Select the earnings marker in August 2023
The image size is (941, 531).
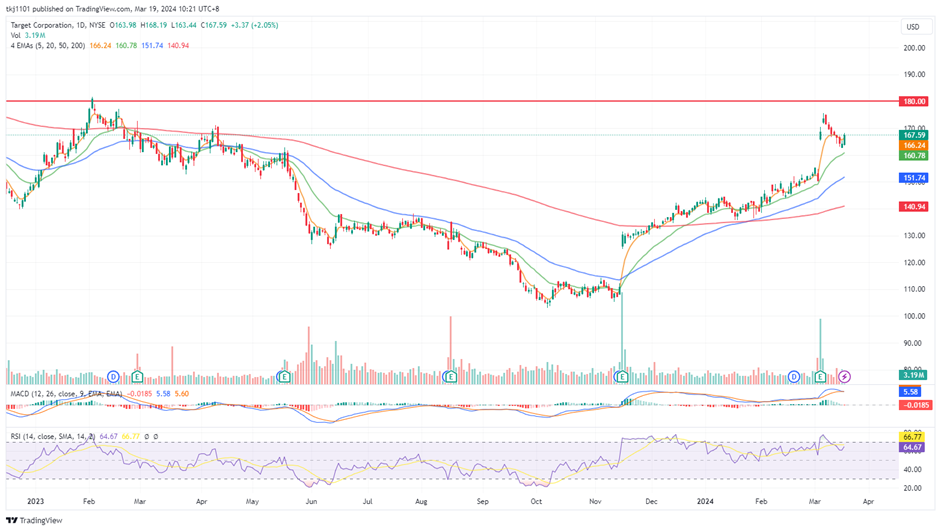click(451, 376)
